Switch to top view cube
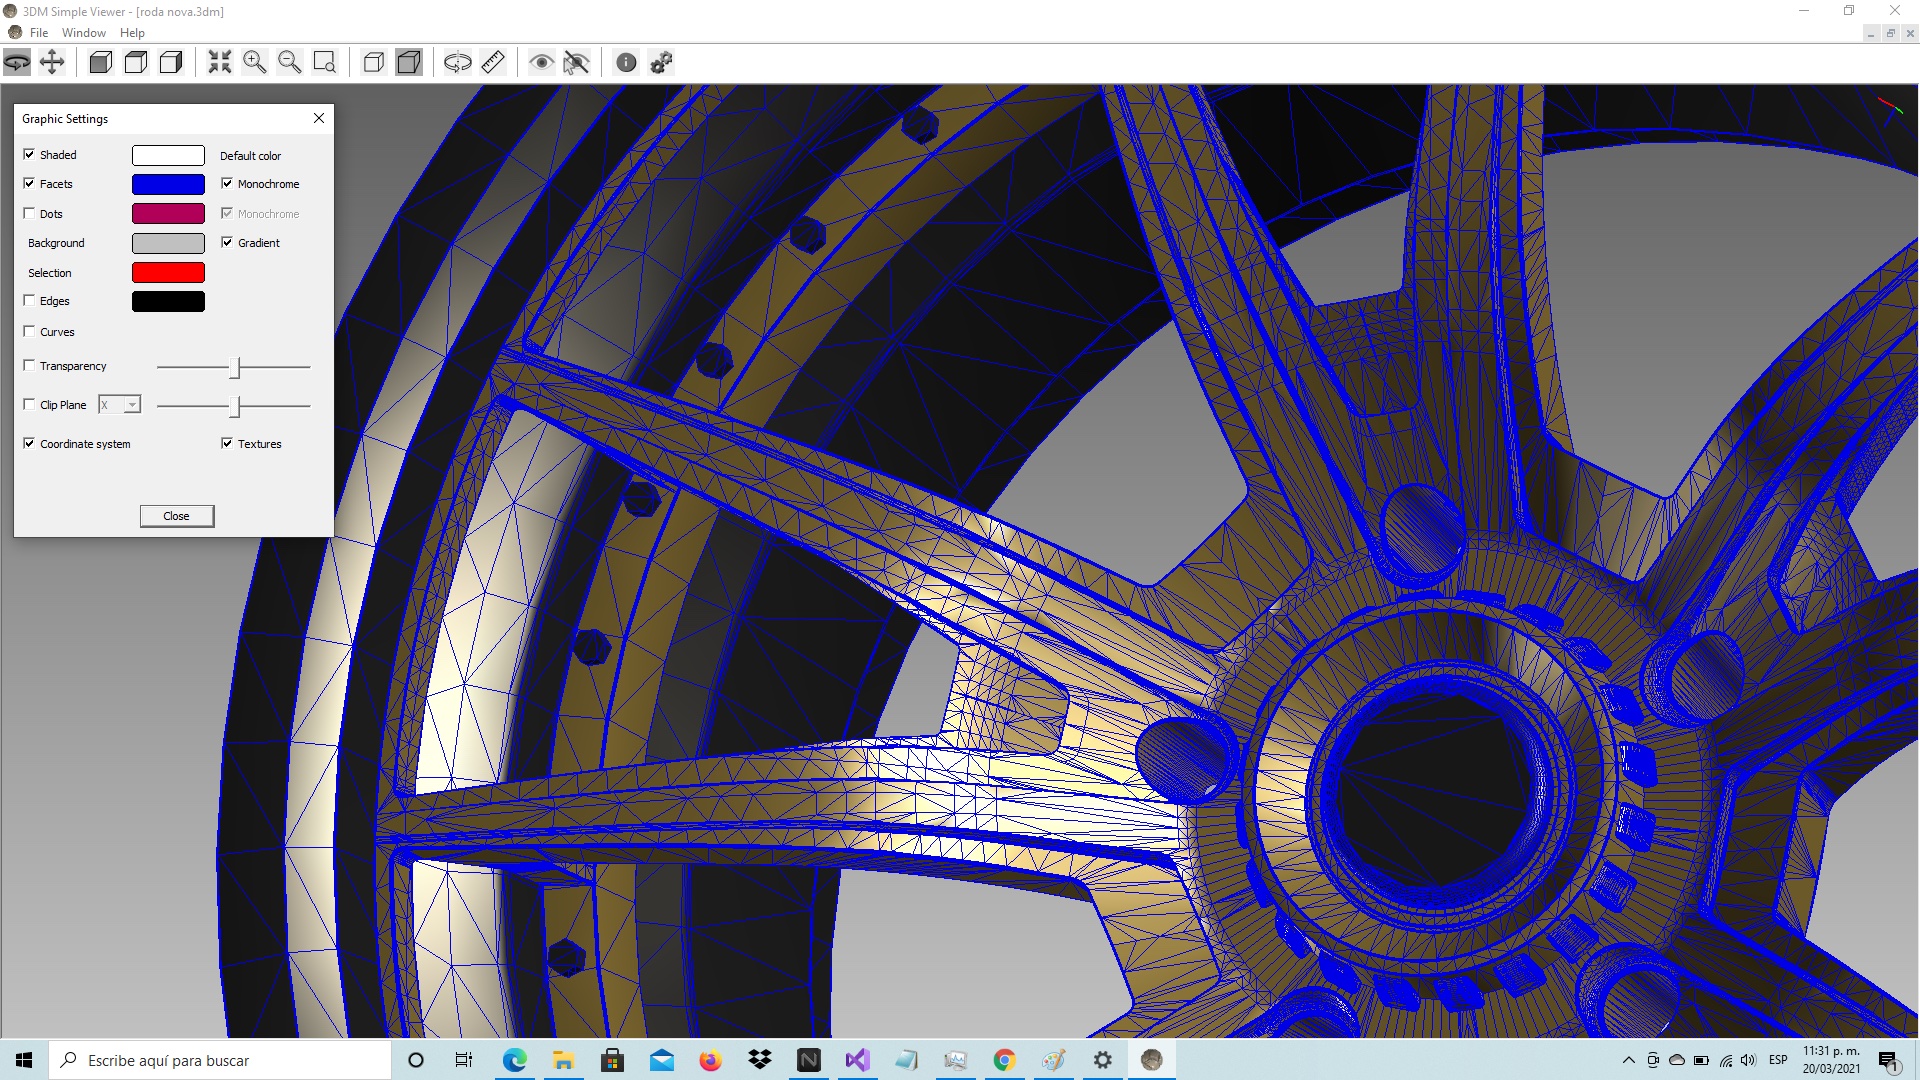The height and width of the screenshot is (1080, 1920). click(136, 62)
